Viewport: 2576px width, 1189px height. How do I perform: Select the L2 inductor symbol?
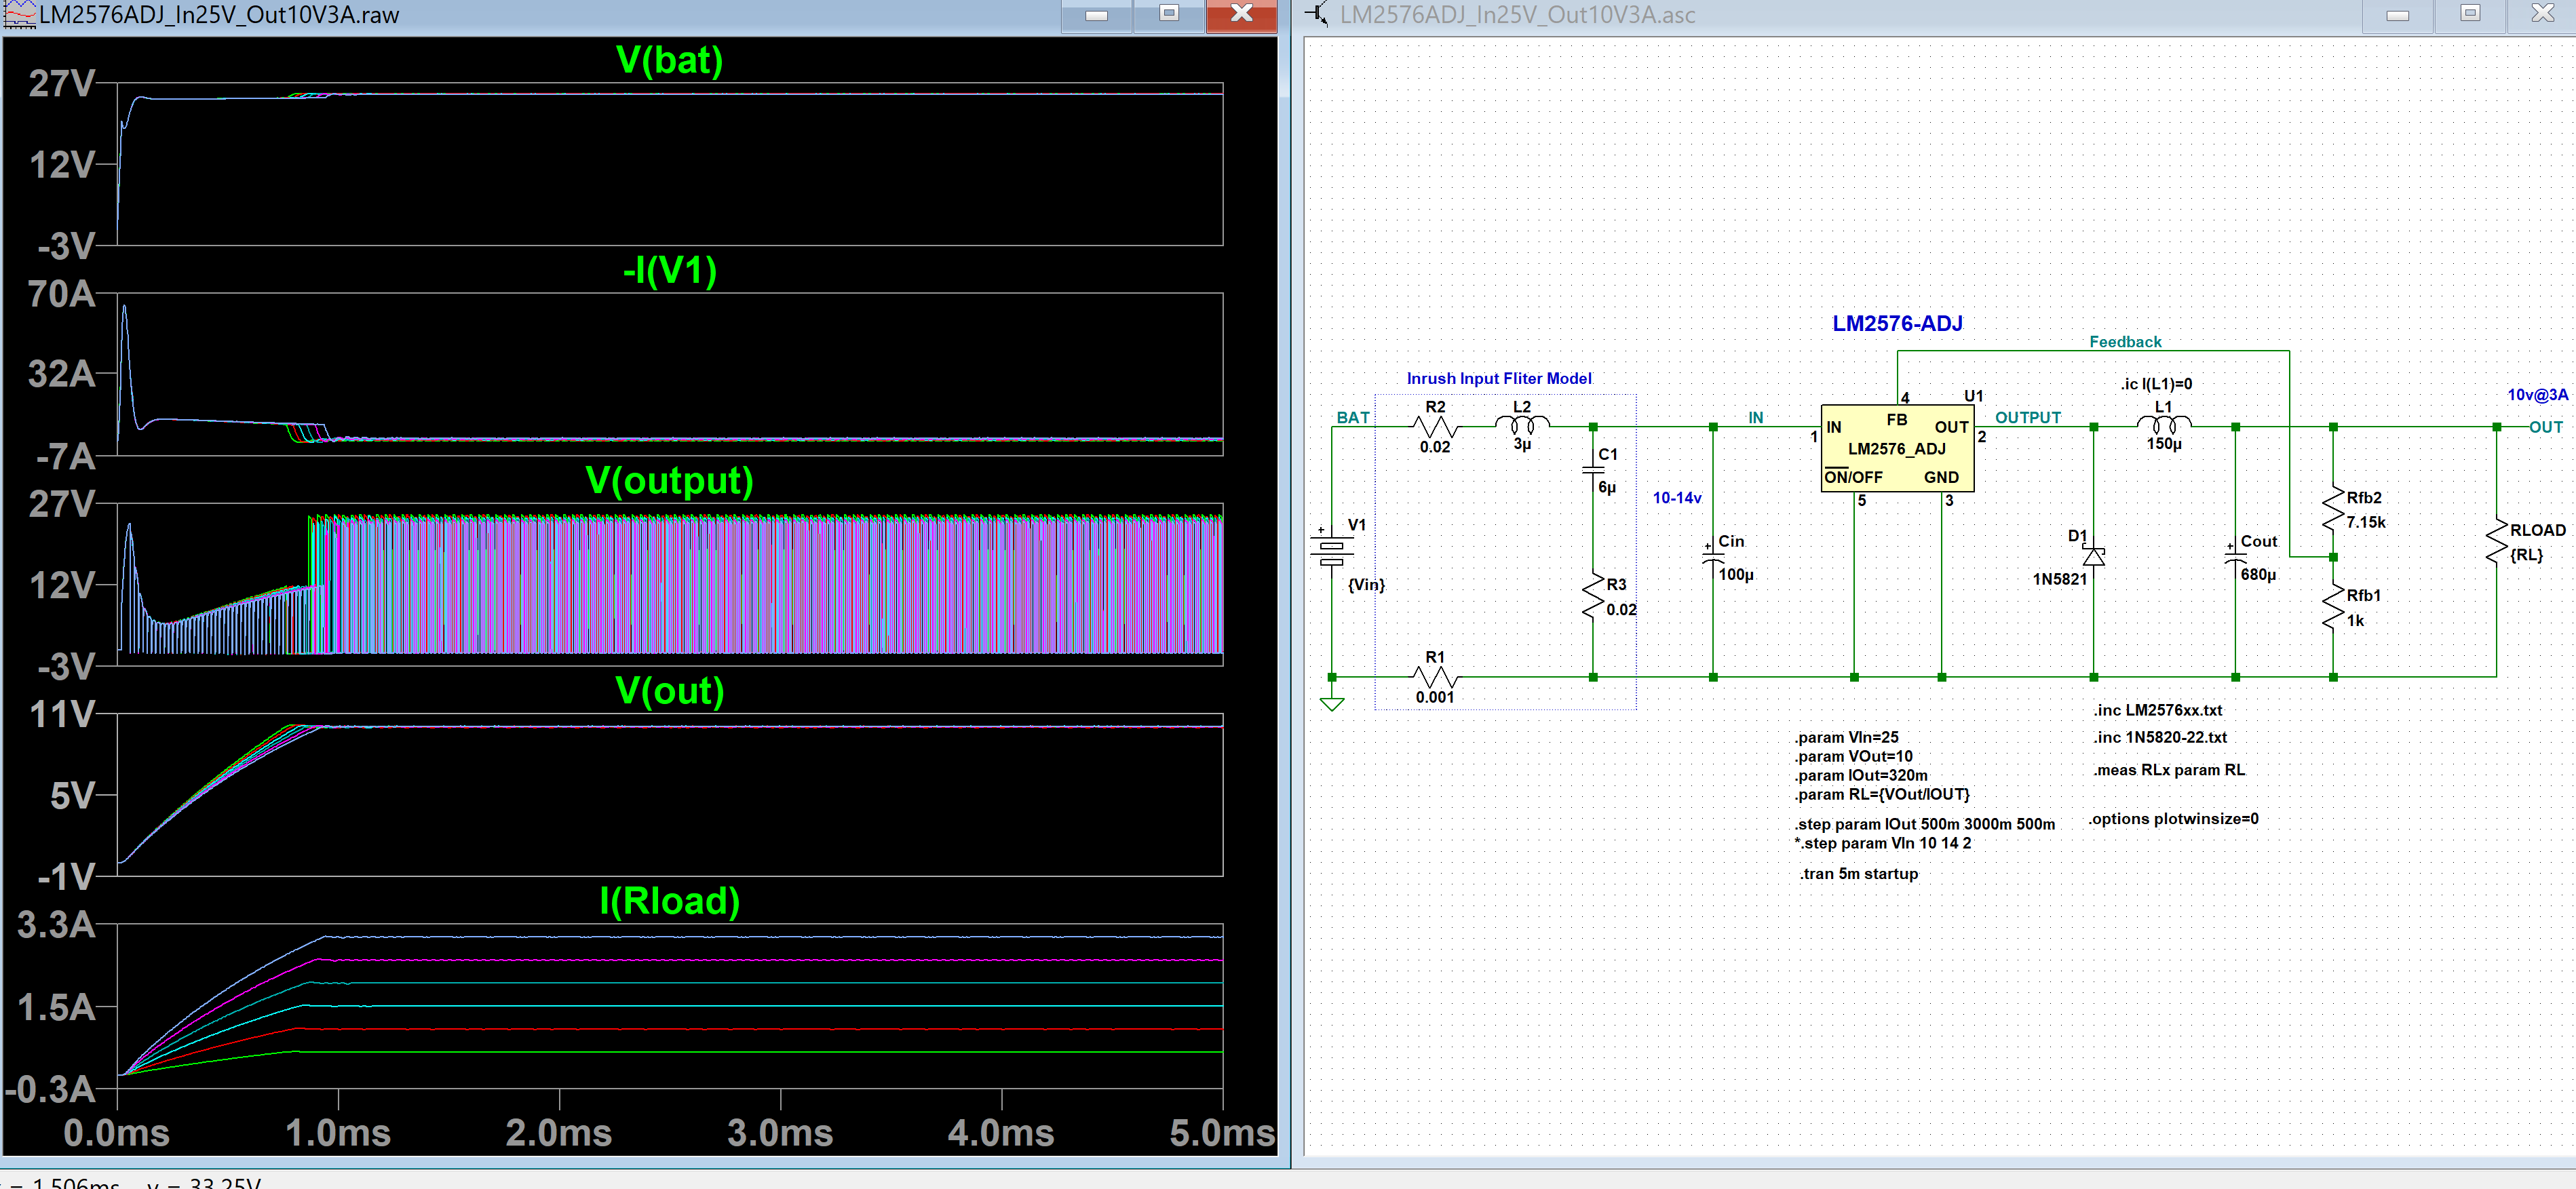[x=1522, y=424]
